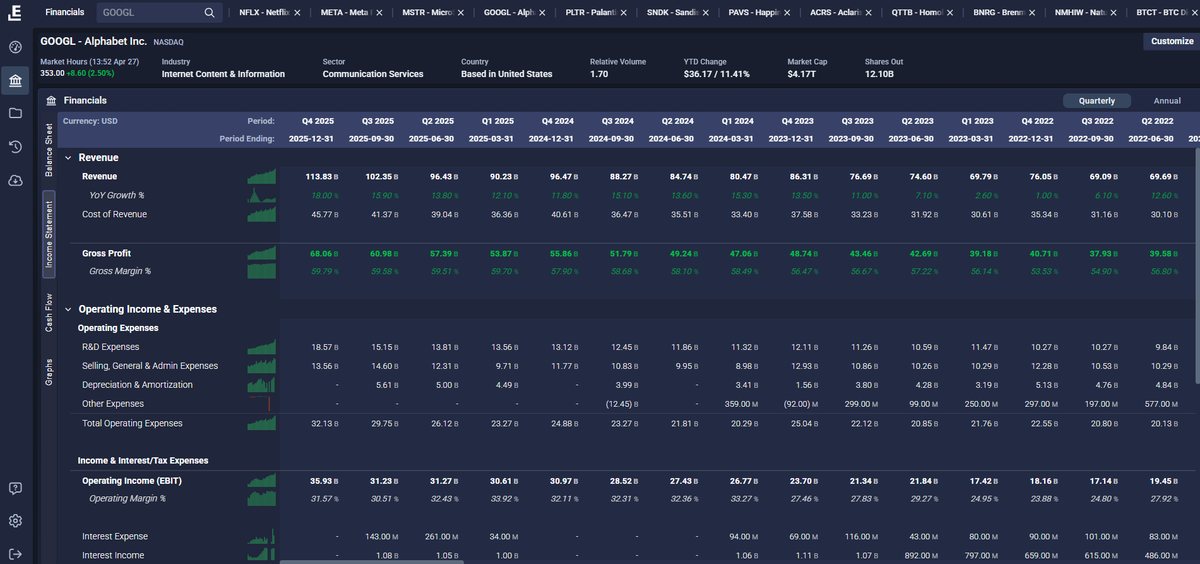Open the R&D Expenses sparkline chart
Image resolution: width=1200 pixels, height=564 pixels.
[x=261, y=346]
